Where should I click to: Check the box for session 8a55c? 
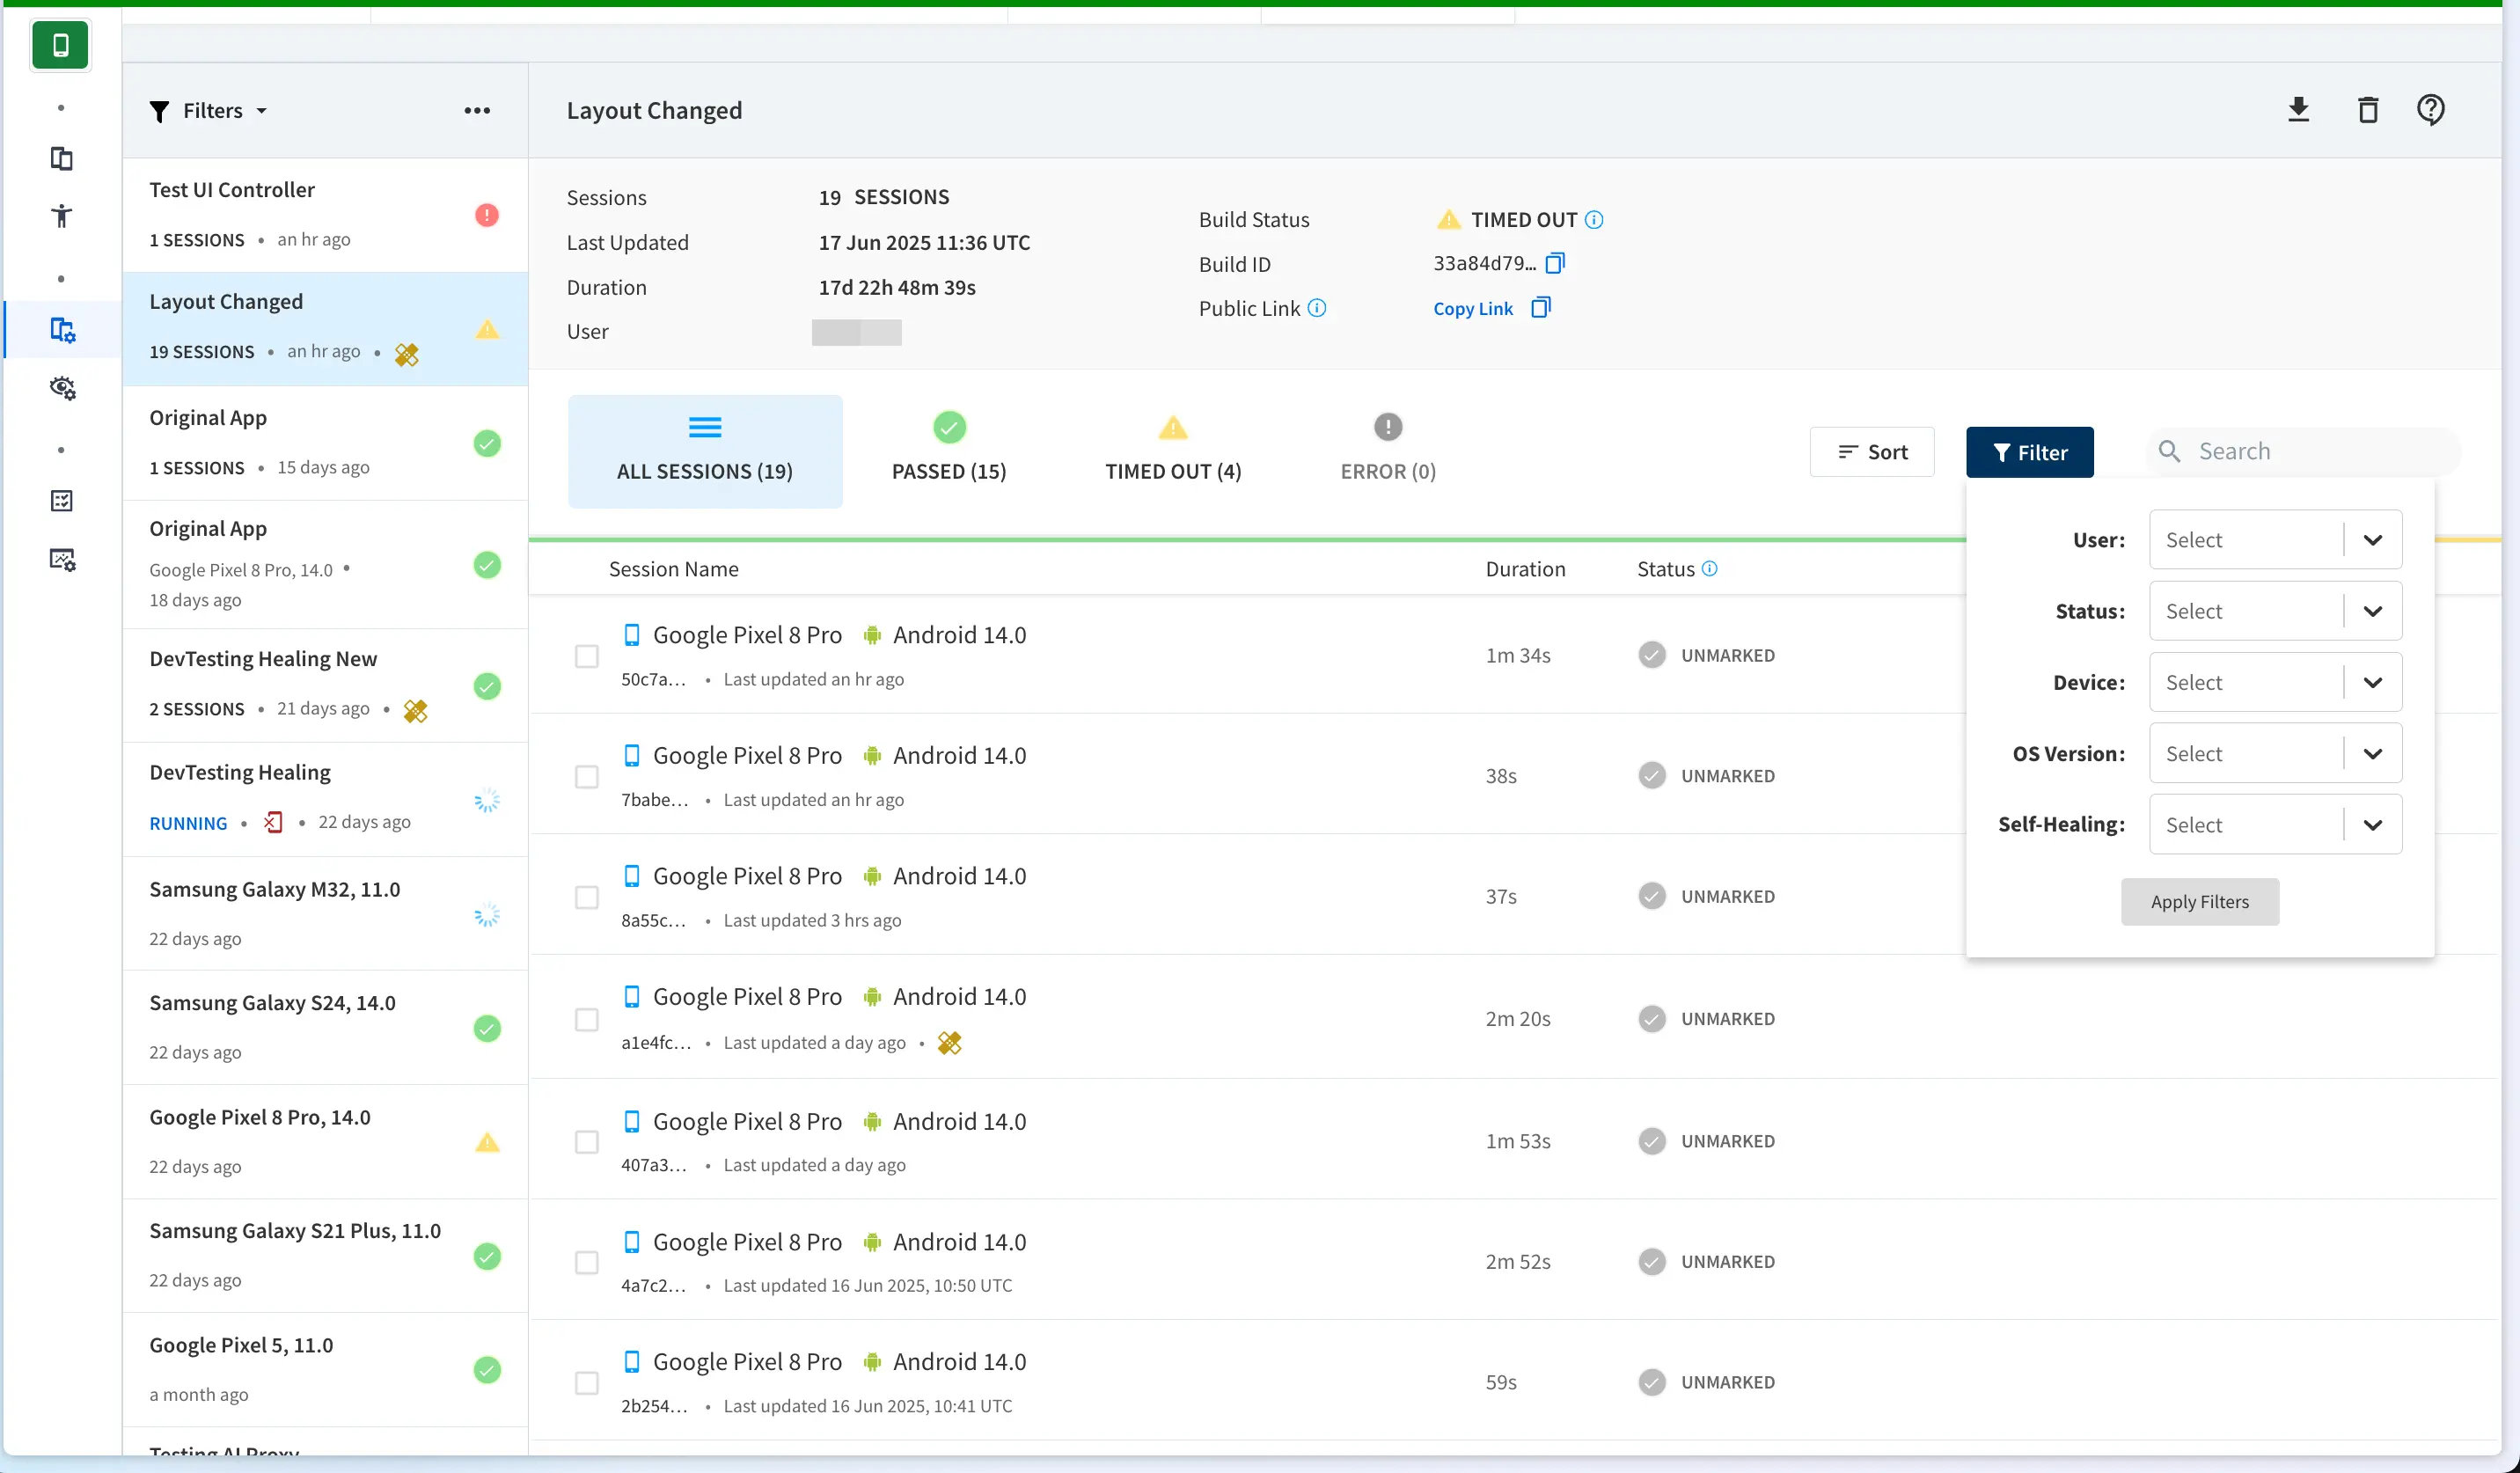tap(587, 897)
